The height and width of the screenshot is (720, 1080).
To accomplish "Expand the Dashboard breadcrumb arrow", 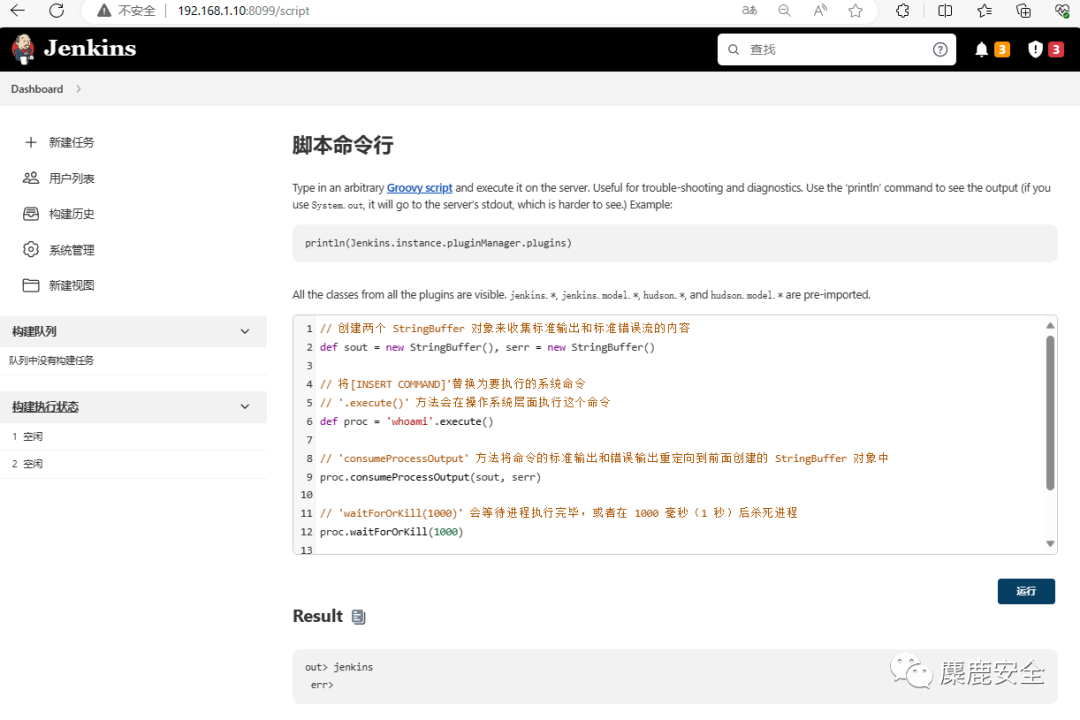I will [79, 89].
